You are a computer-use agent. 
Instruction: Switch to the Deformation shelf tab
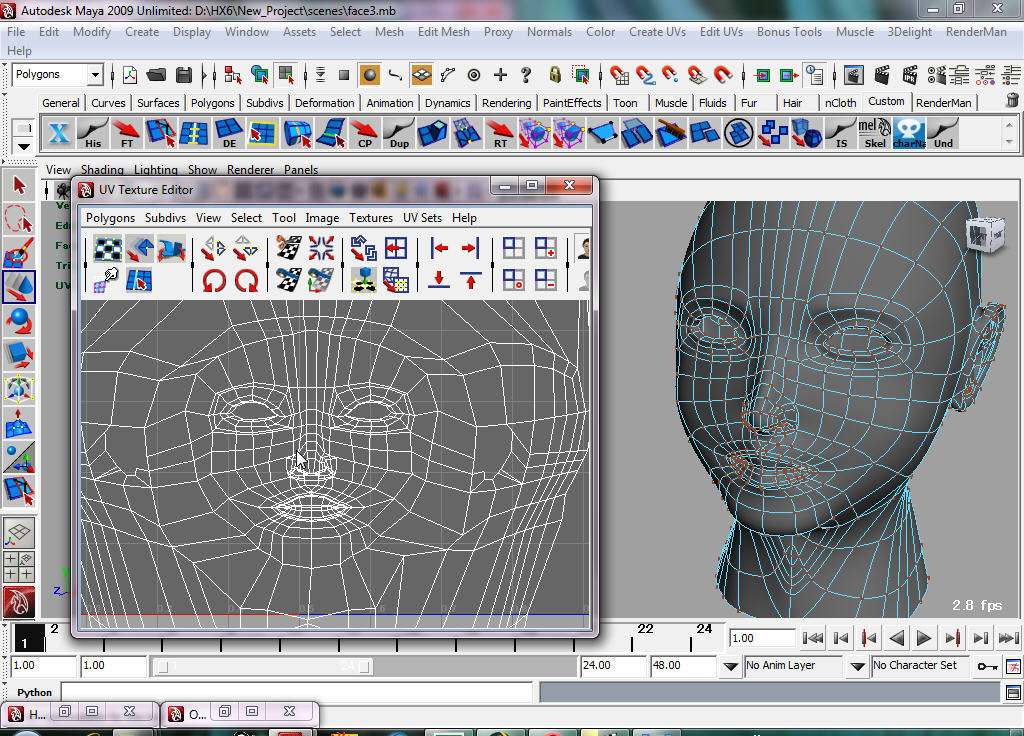pyautogui.click(x=325, y=103)
